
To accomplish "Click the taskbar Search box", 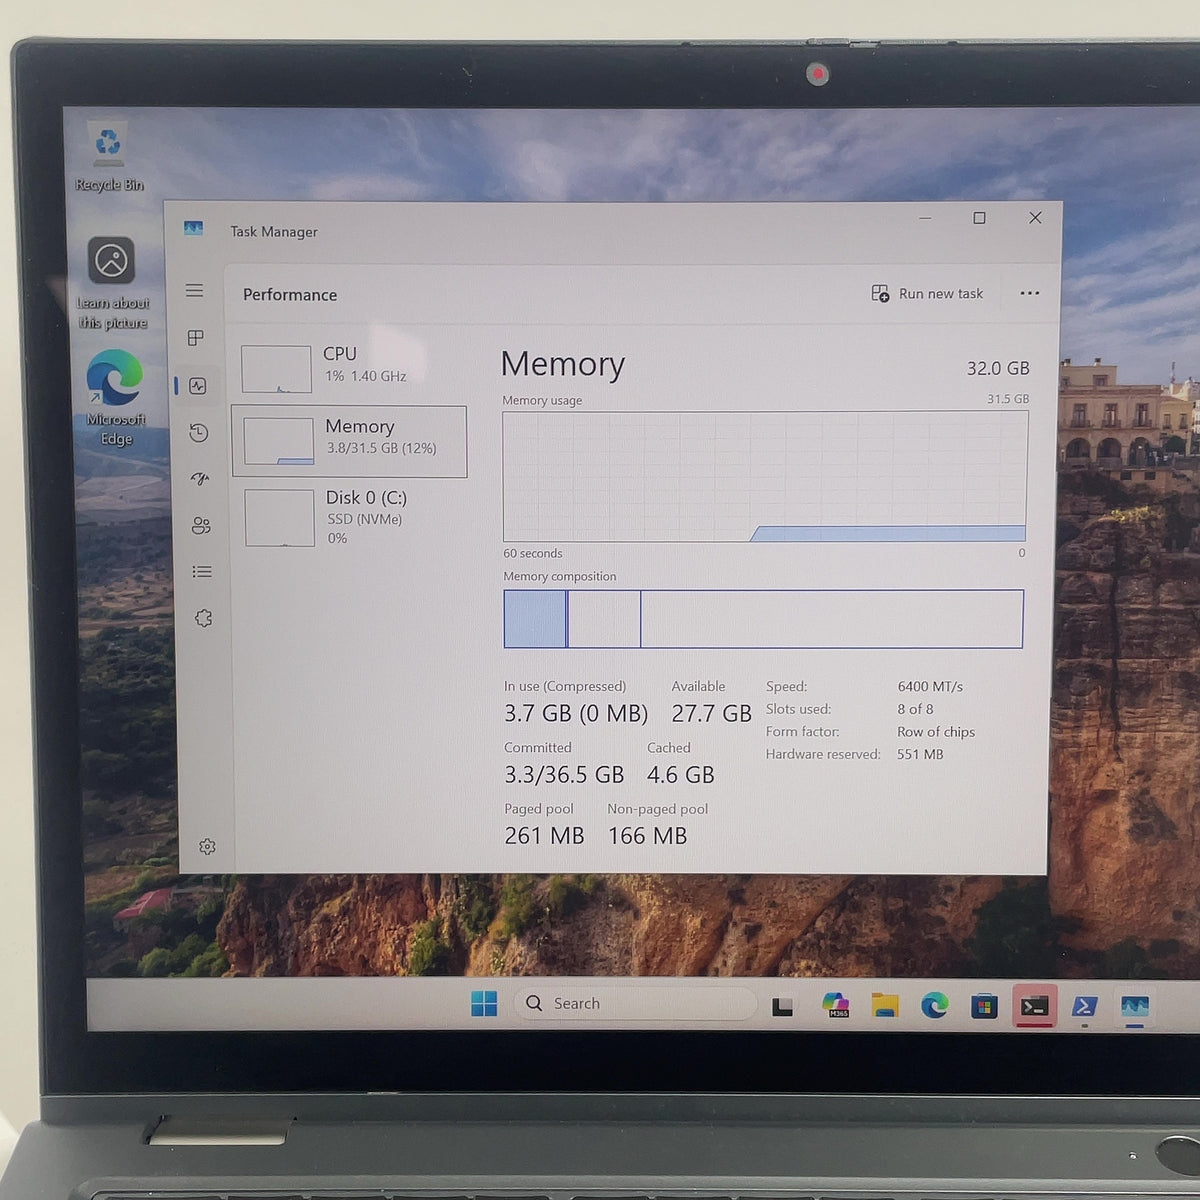I will point(635,1003).
